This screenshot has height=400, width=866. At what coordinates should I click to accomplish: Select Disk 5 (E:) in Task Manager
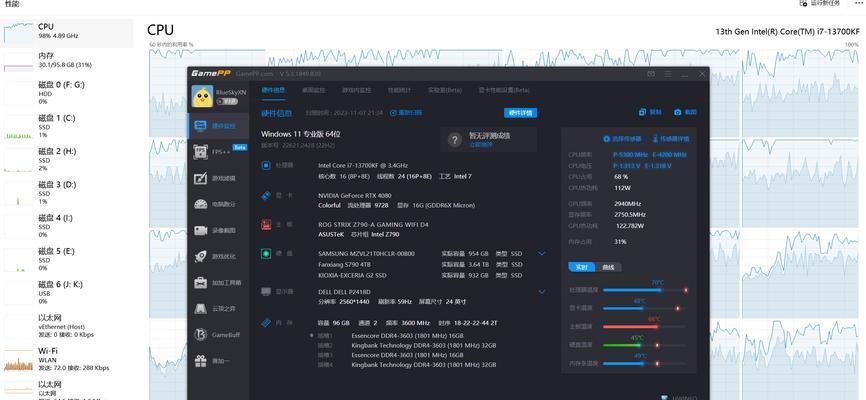tap(67, 259)
